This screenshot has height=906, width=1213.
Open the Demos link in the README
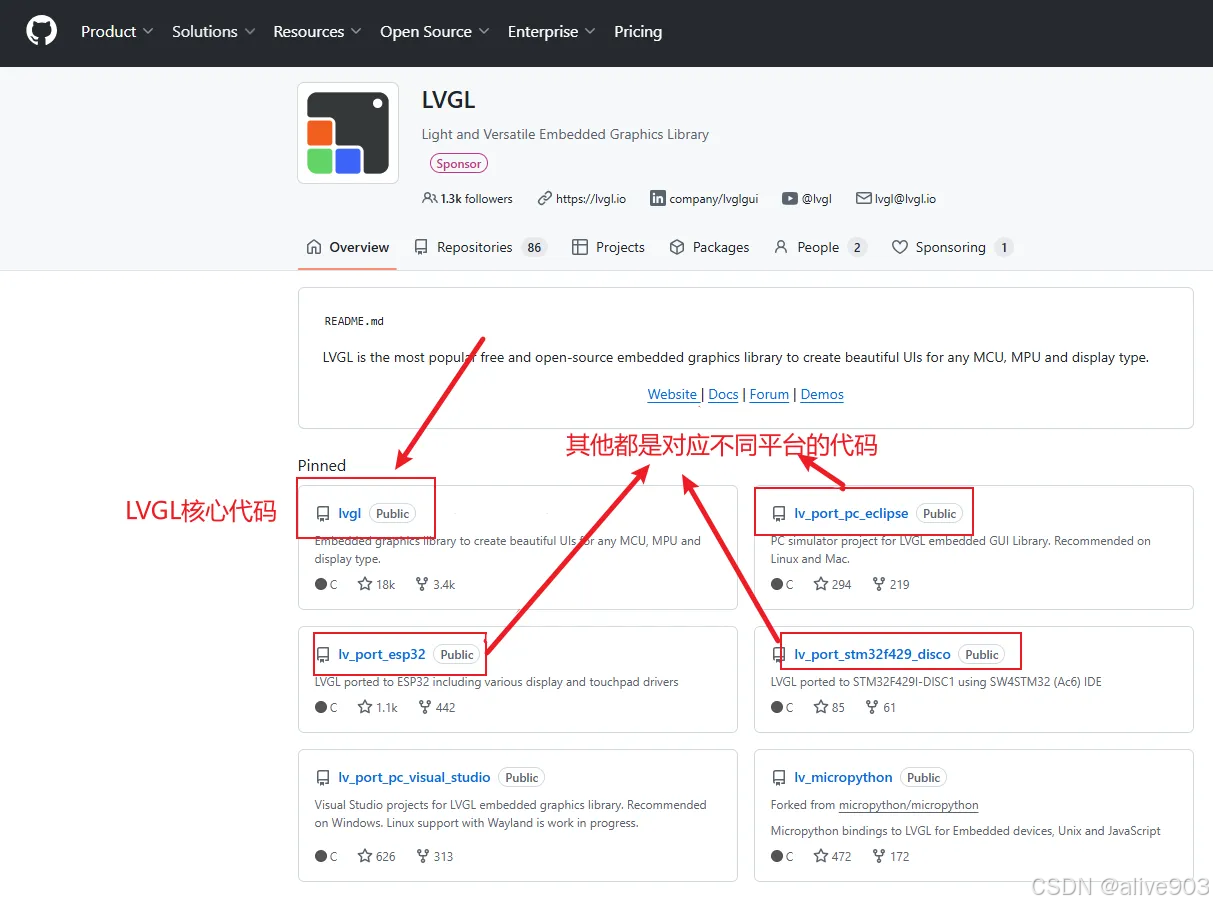[x=822, y=395]
